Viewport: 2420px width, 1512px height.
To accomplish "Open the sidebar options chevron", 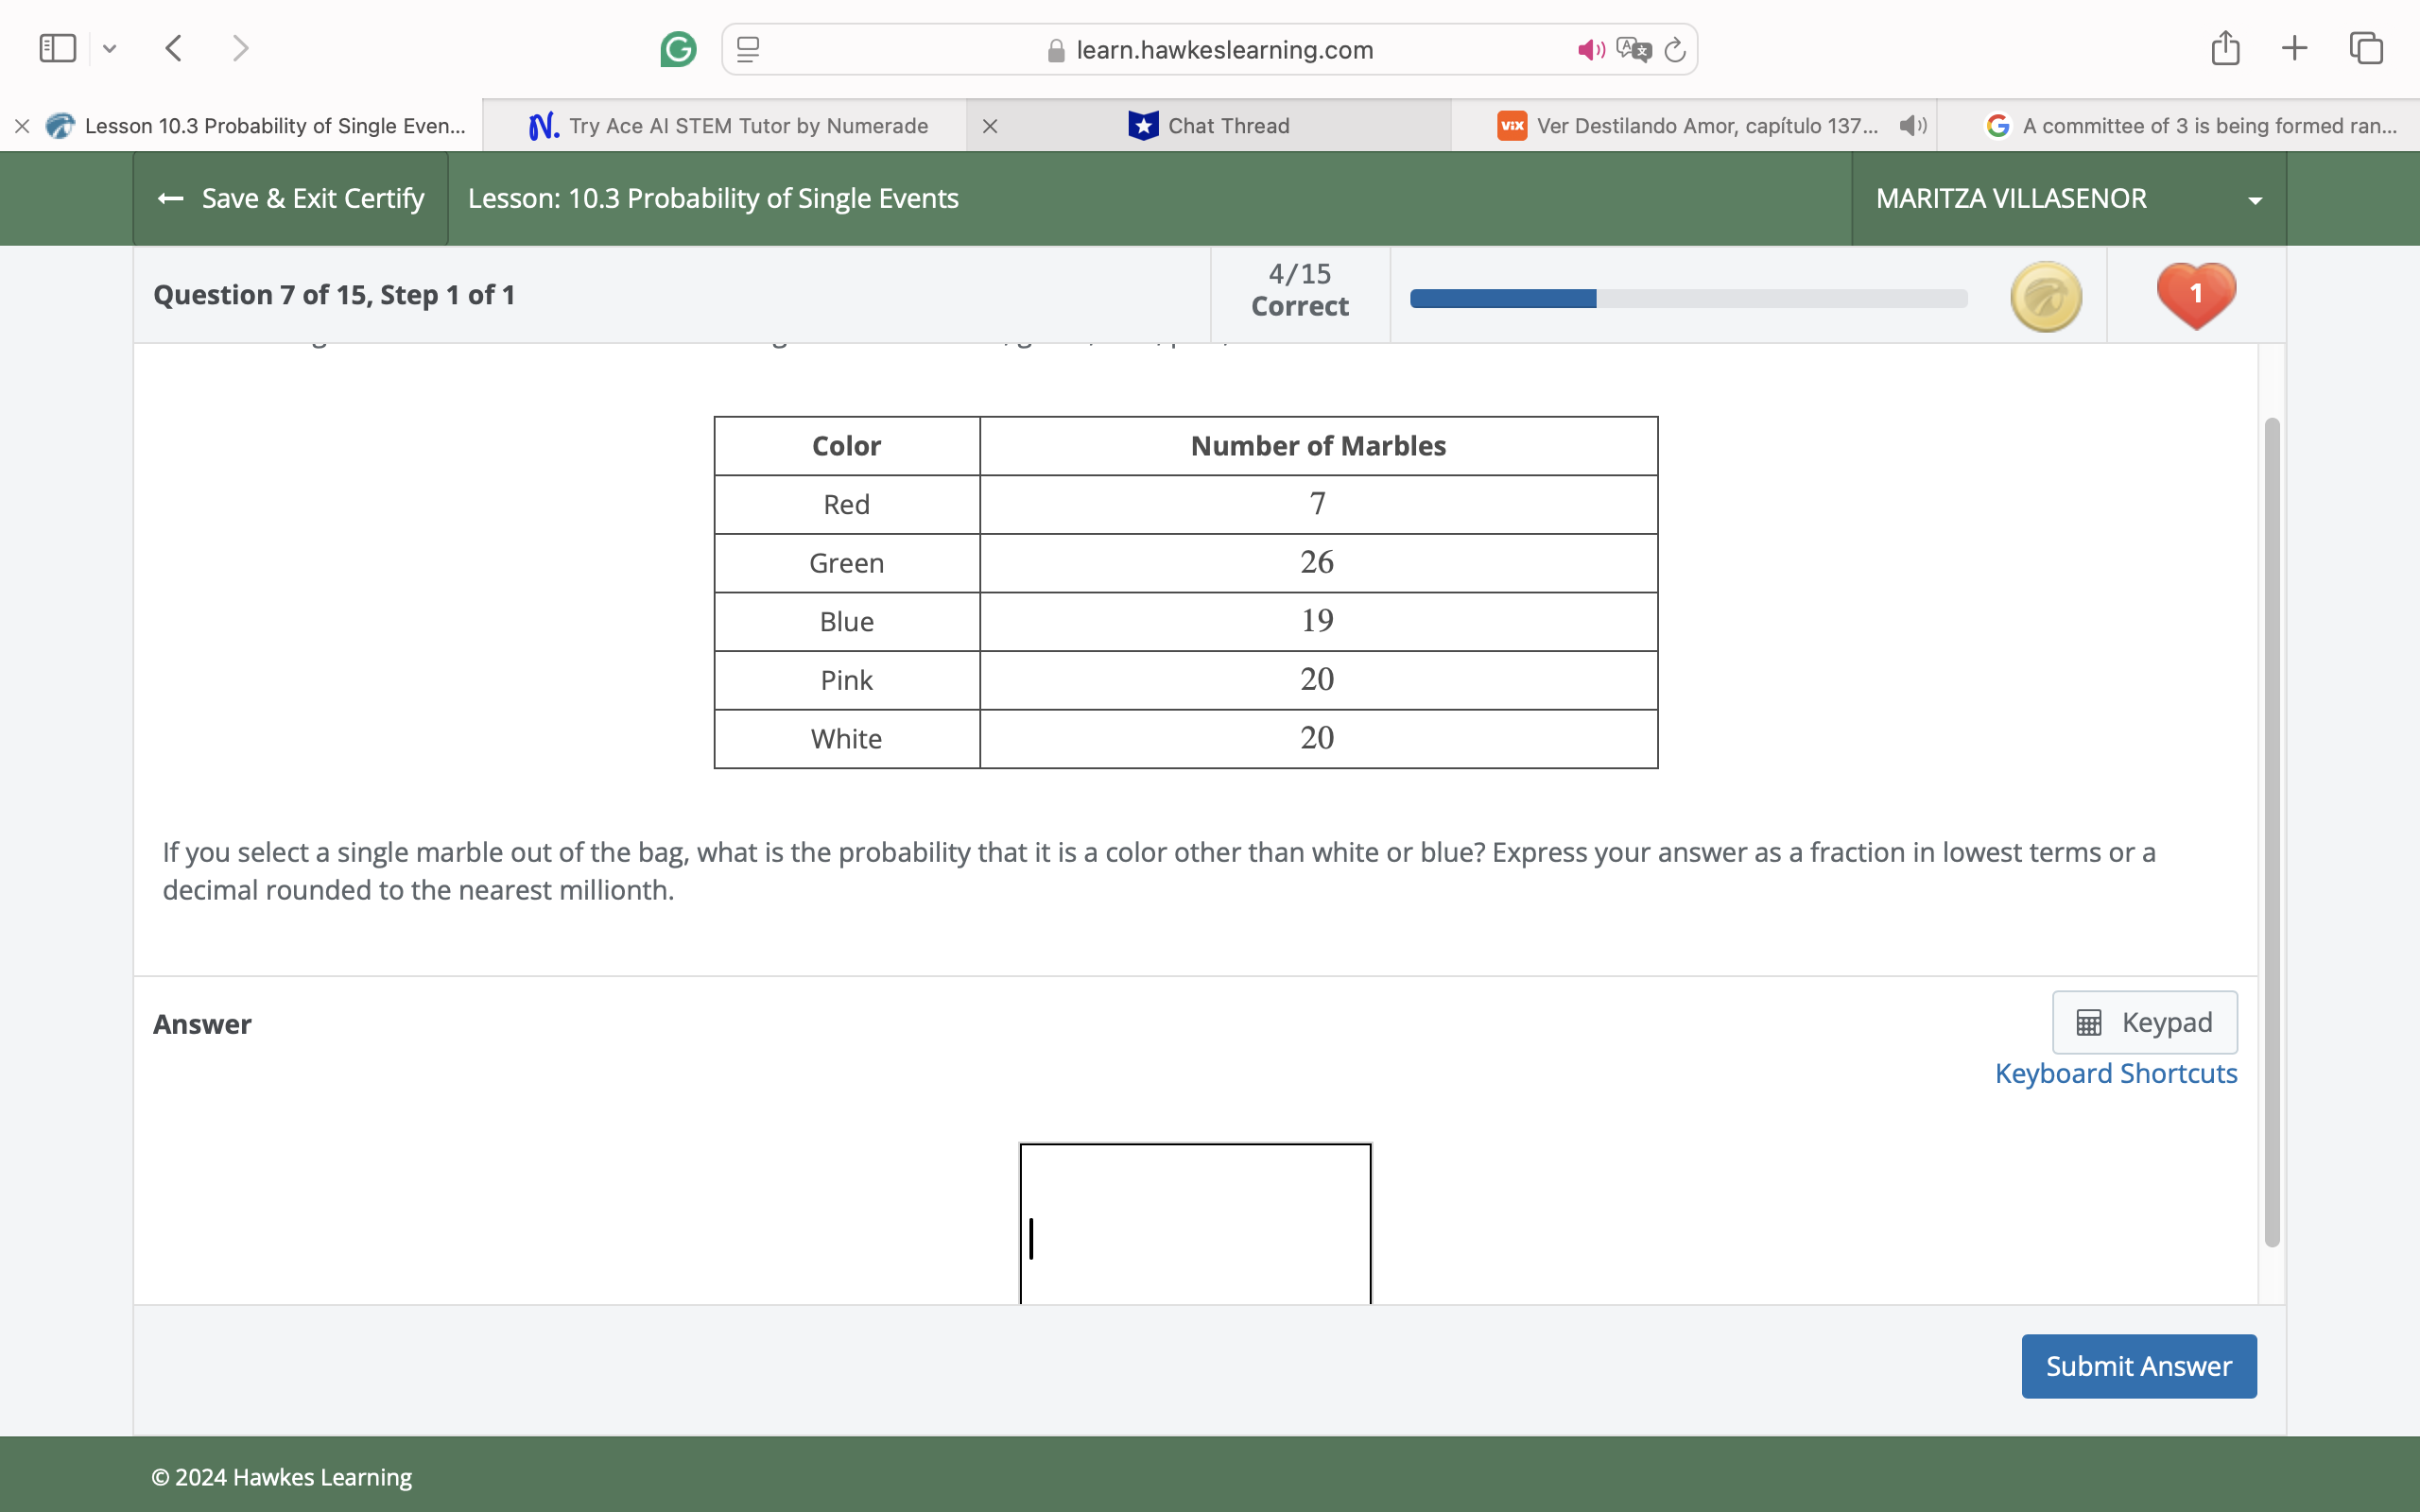I will 110,48.
